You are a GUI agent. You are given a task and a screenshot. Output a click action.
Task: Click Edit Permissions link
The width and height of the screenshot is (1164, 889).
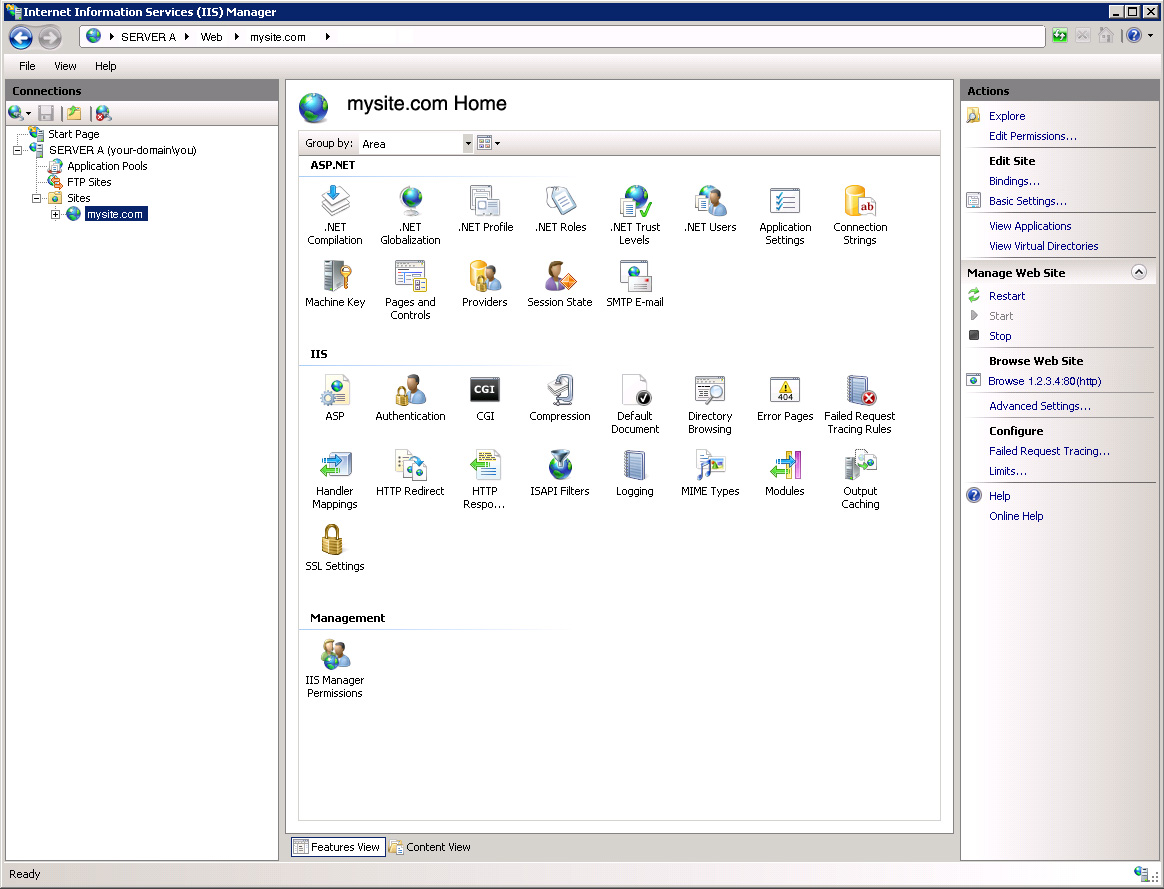point(1033,136)
